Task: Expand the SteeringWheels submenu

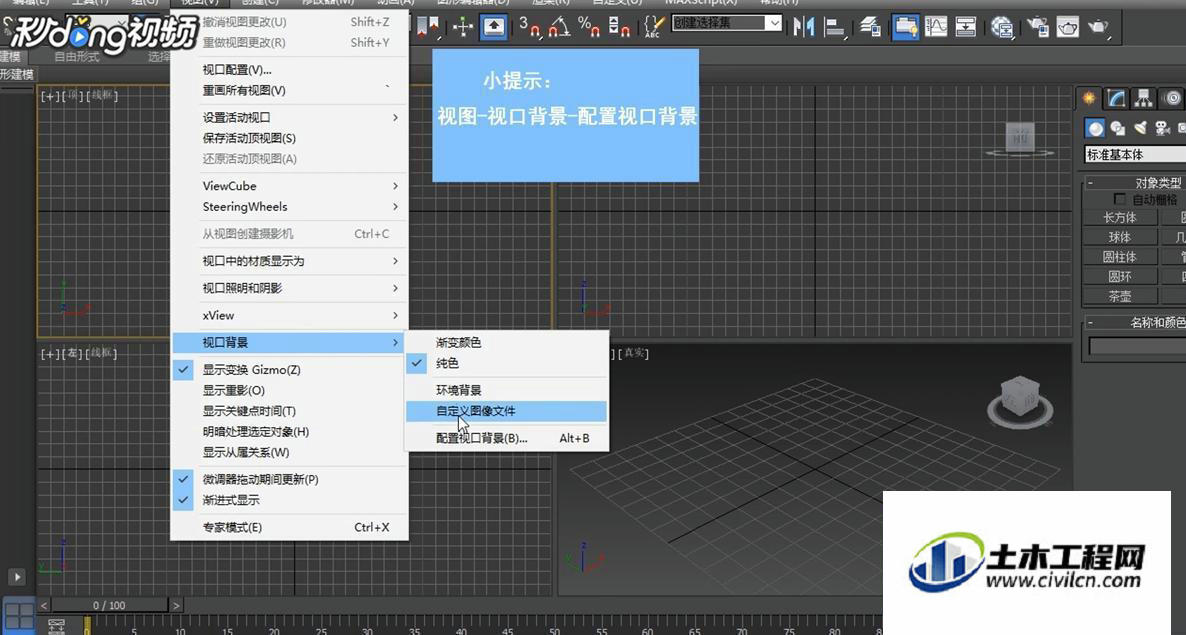Action: pyautogui.click(x=290, y=206)
